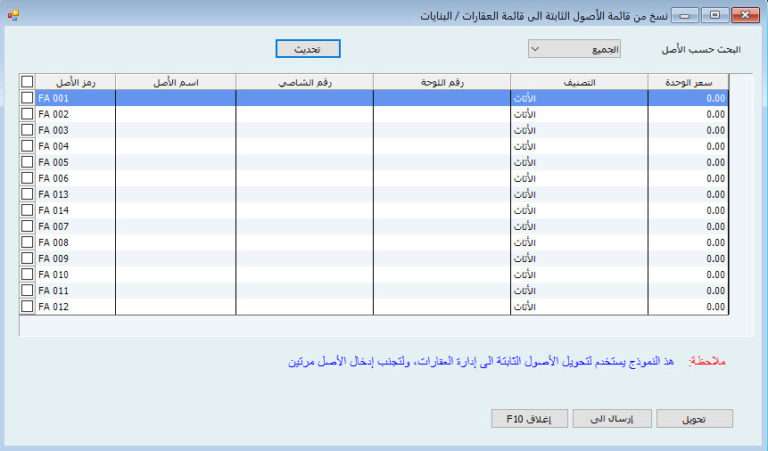
Task: Select the checkbox next to FA 012
Action: 27,306
